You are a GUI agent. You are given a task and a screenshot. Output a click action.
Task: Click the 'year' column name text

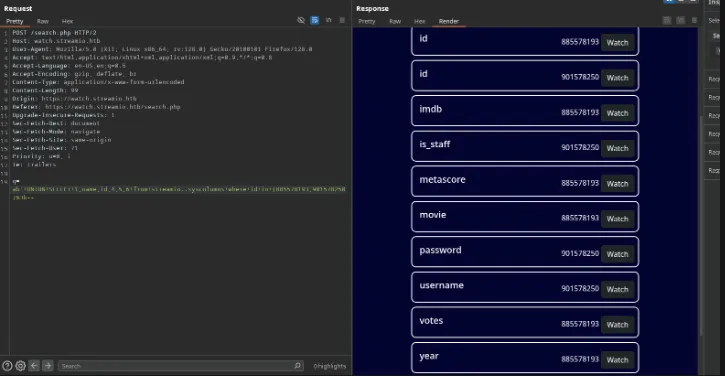429,356
